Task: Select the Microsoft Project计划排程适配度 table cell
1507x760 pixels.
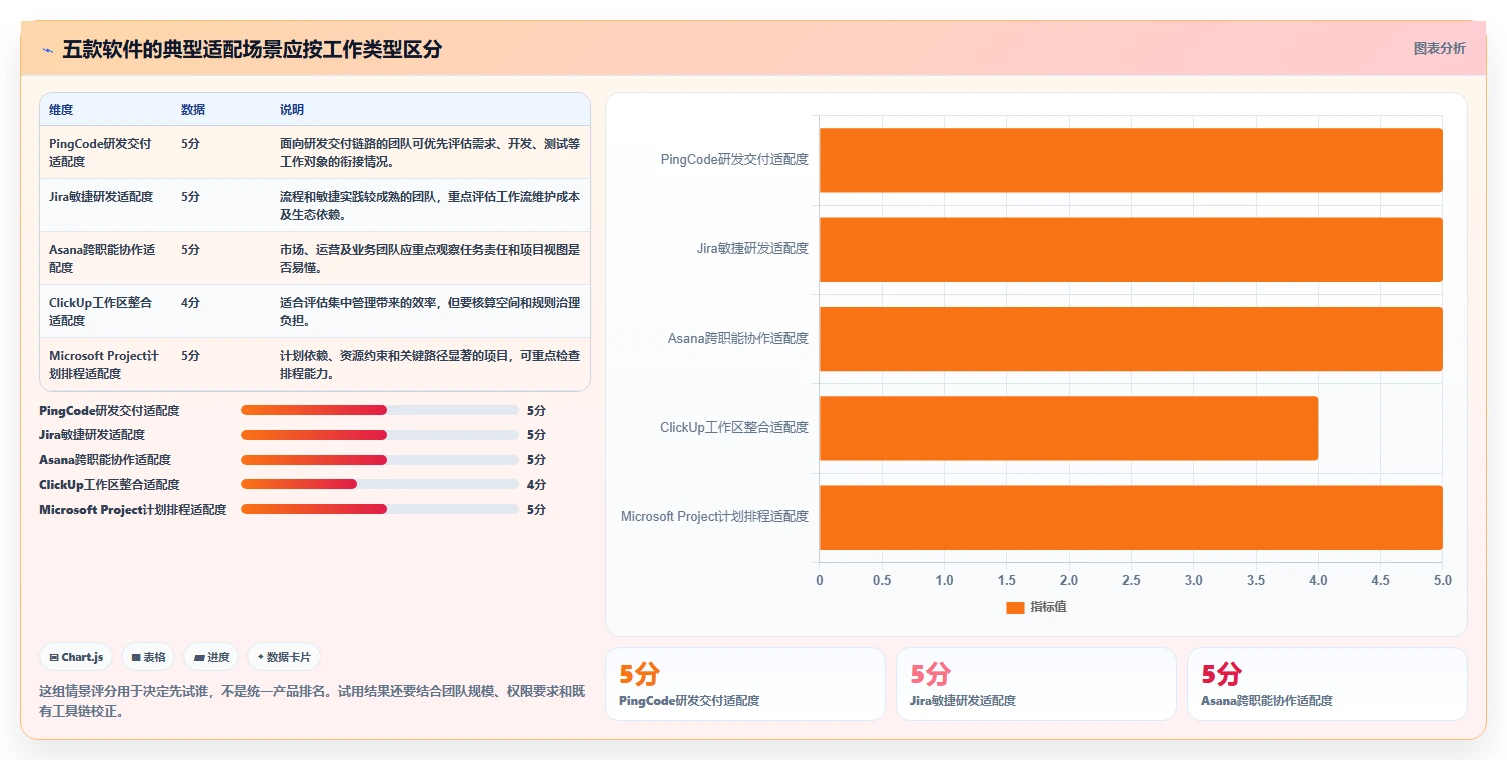Action: point(105,364)
